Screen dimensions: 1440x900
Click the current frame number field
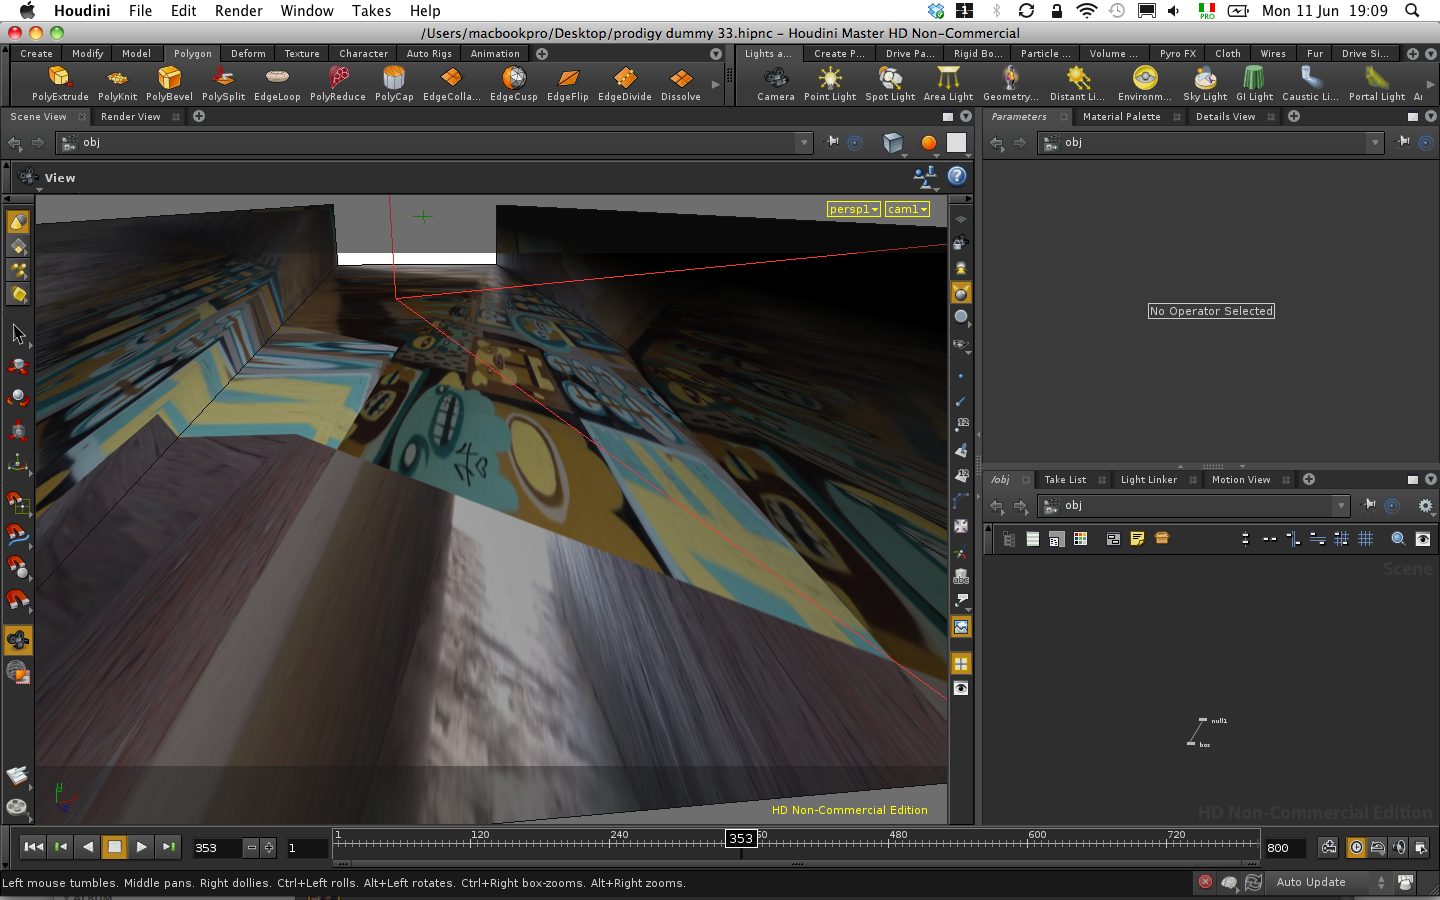coord(218,848)
